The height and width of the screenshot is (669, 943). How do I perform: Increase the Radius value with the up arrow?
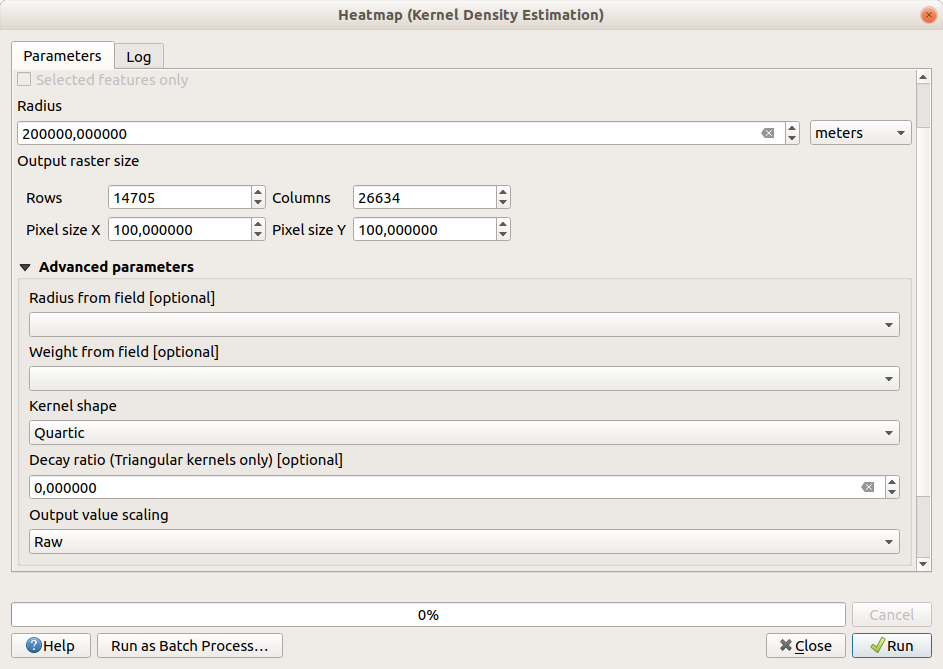(792, 128)
